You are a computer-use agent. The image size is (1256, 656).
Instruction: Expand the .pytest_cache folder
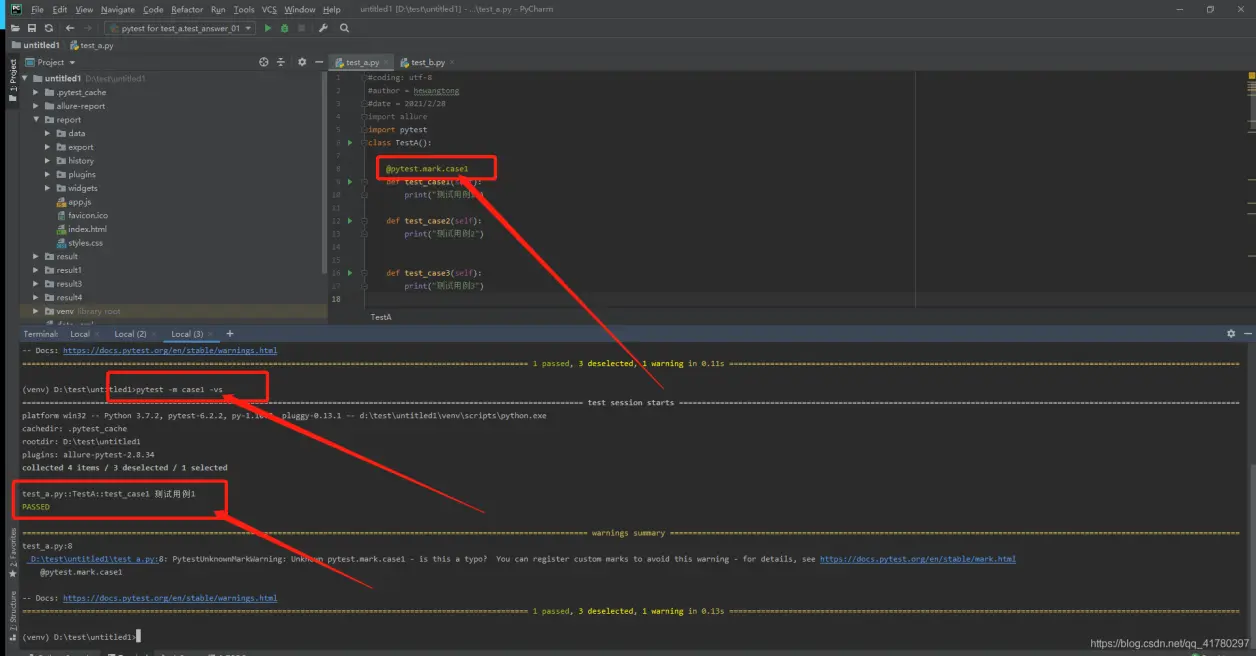click(36, 92)
